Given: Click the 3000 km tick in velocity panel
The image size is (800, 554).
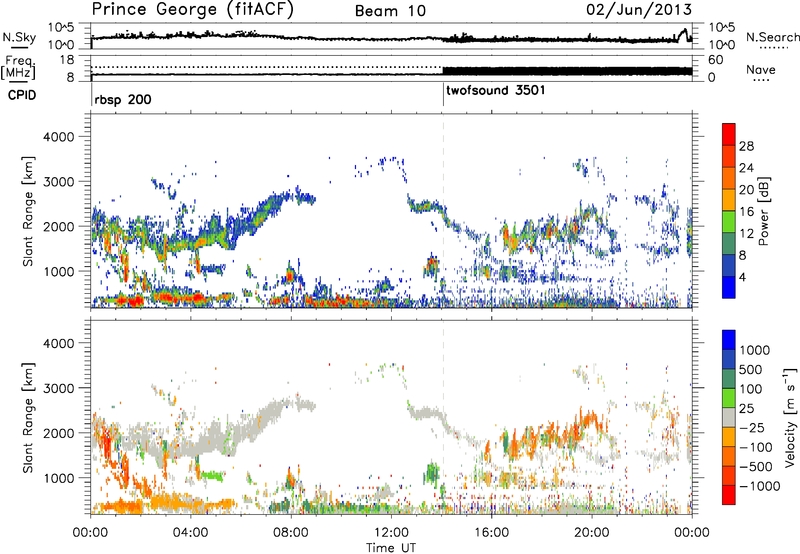Looking at the screenshot, I should coord(58,388).
